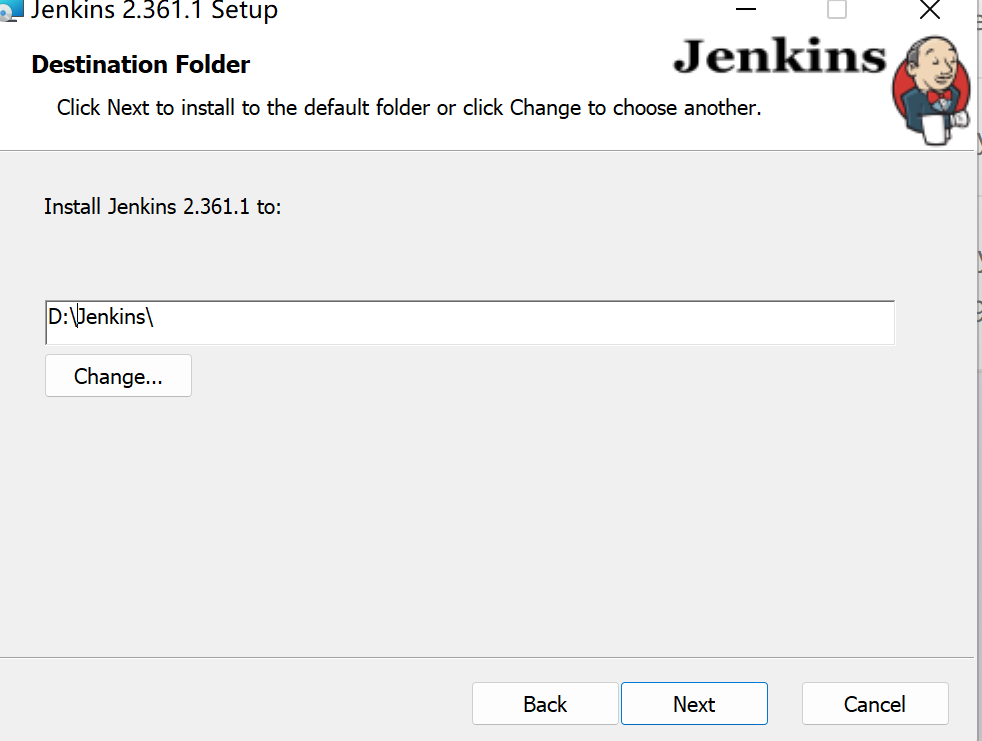Click the Next button
This screenshot has height=741, width=982.
click(x=694, y=703)
